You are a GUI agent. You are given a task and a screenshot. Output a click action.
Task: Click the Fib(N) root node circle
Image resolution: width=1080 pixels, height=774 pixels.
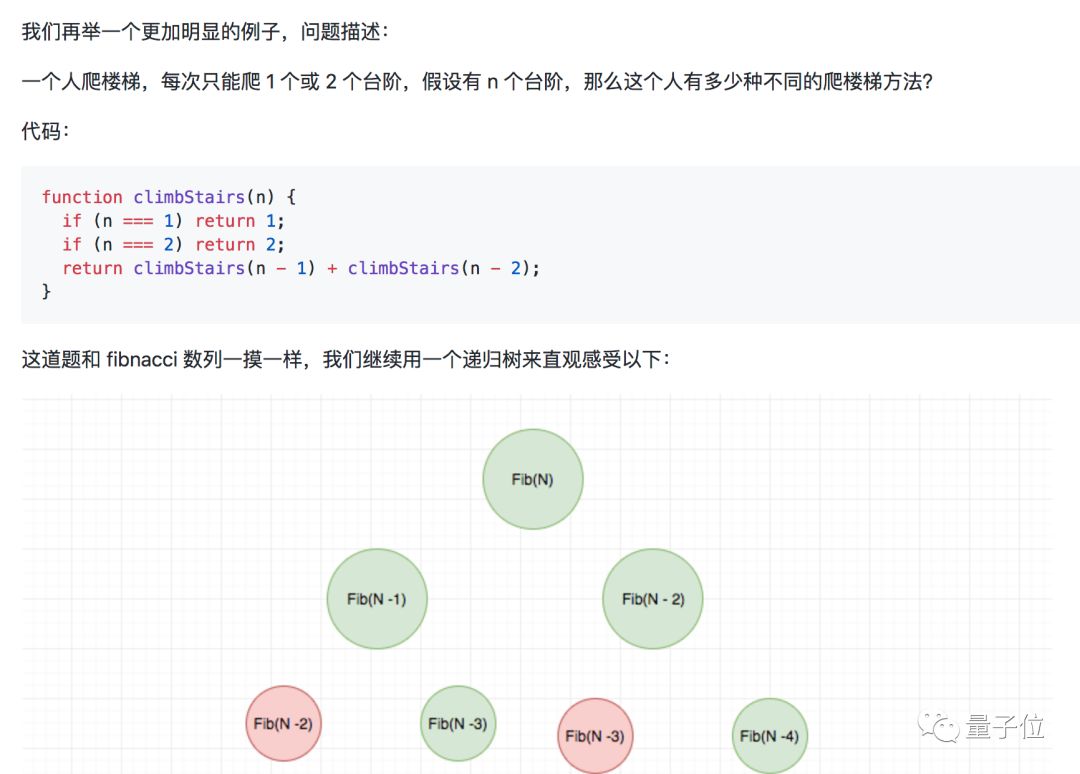click(532, 479)
